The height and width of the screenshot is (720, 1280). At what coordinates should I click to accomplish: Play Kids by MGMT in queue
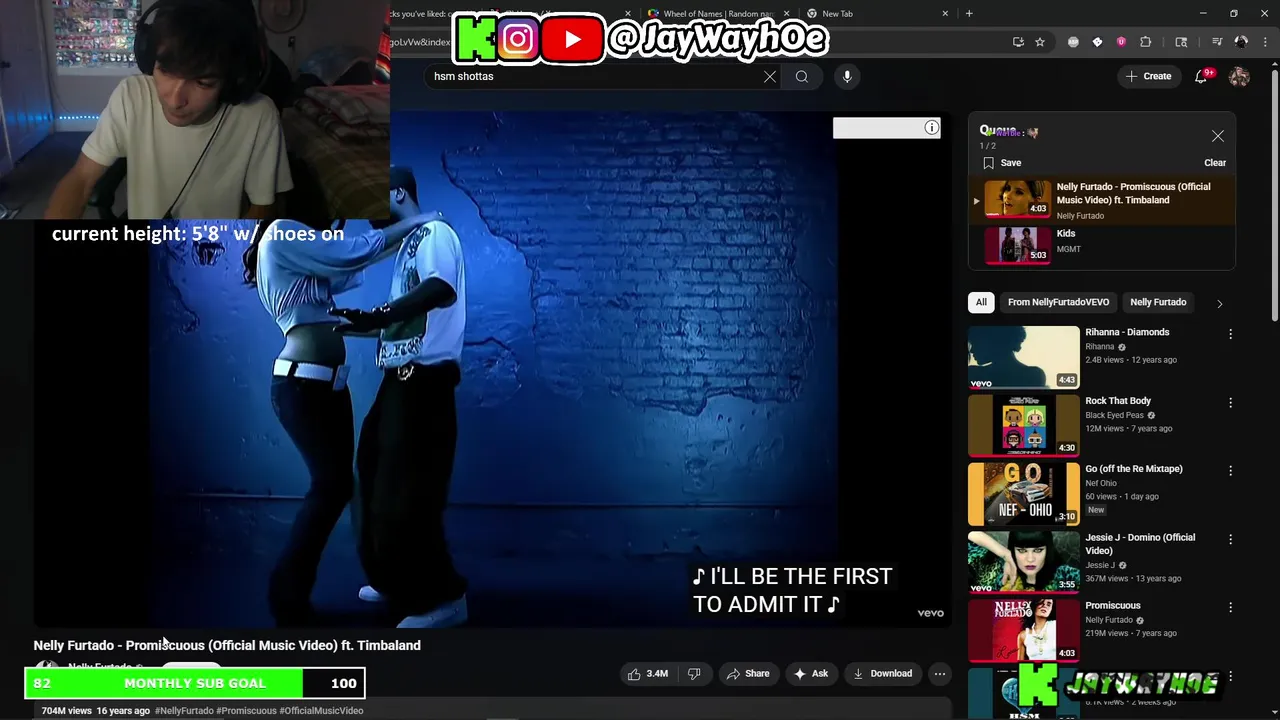click(1101, 245)
